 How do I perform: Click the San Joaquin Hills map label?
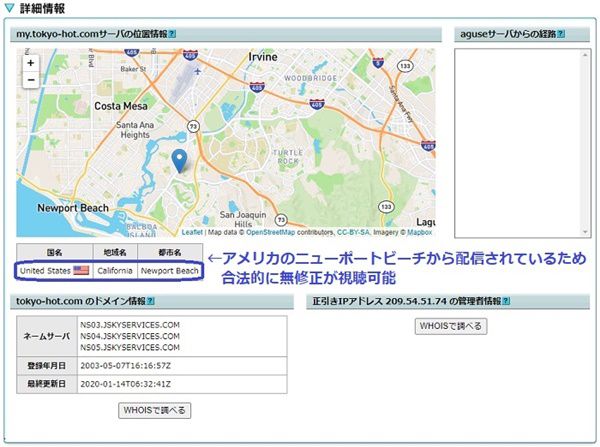pyautogui.click(x=243, y=219)
